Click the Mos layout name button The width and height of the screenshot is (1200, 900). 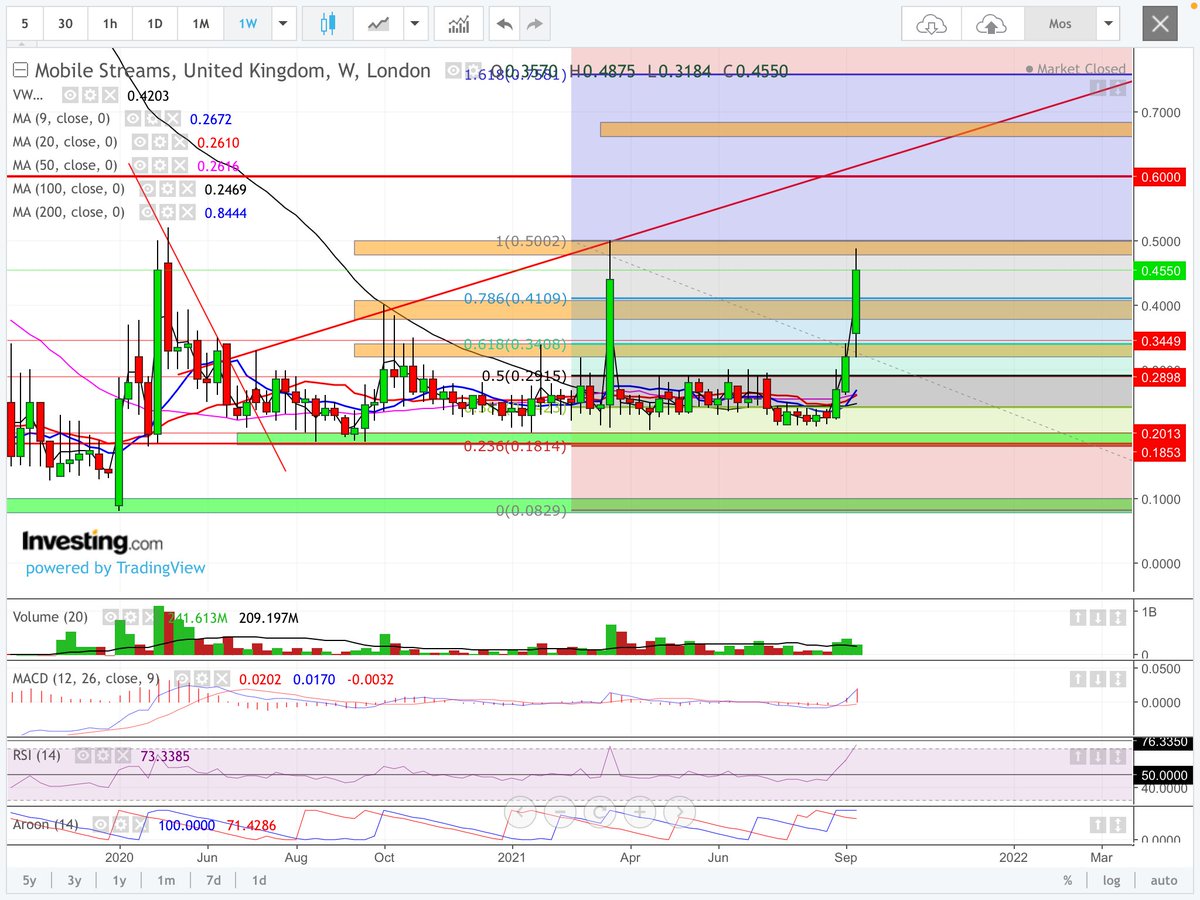1059,23
